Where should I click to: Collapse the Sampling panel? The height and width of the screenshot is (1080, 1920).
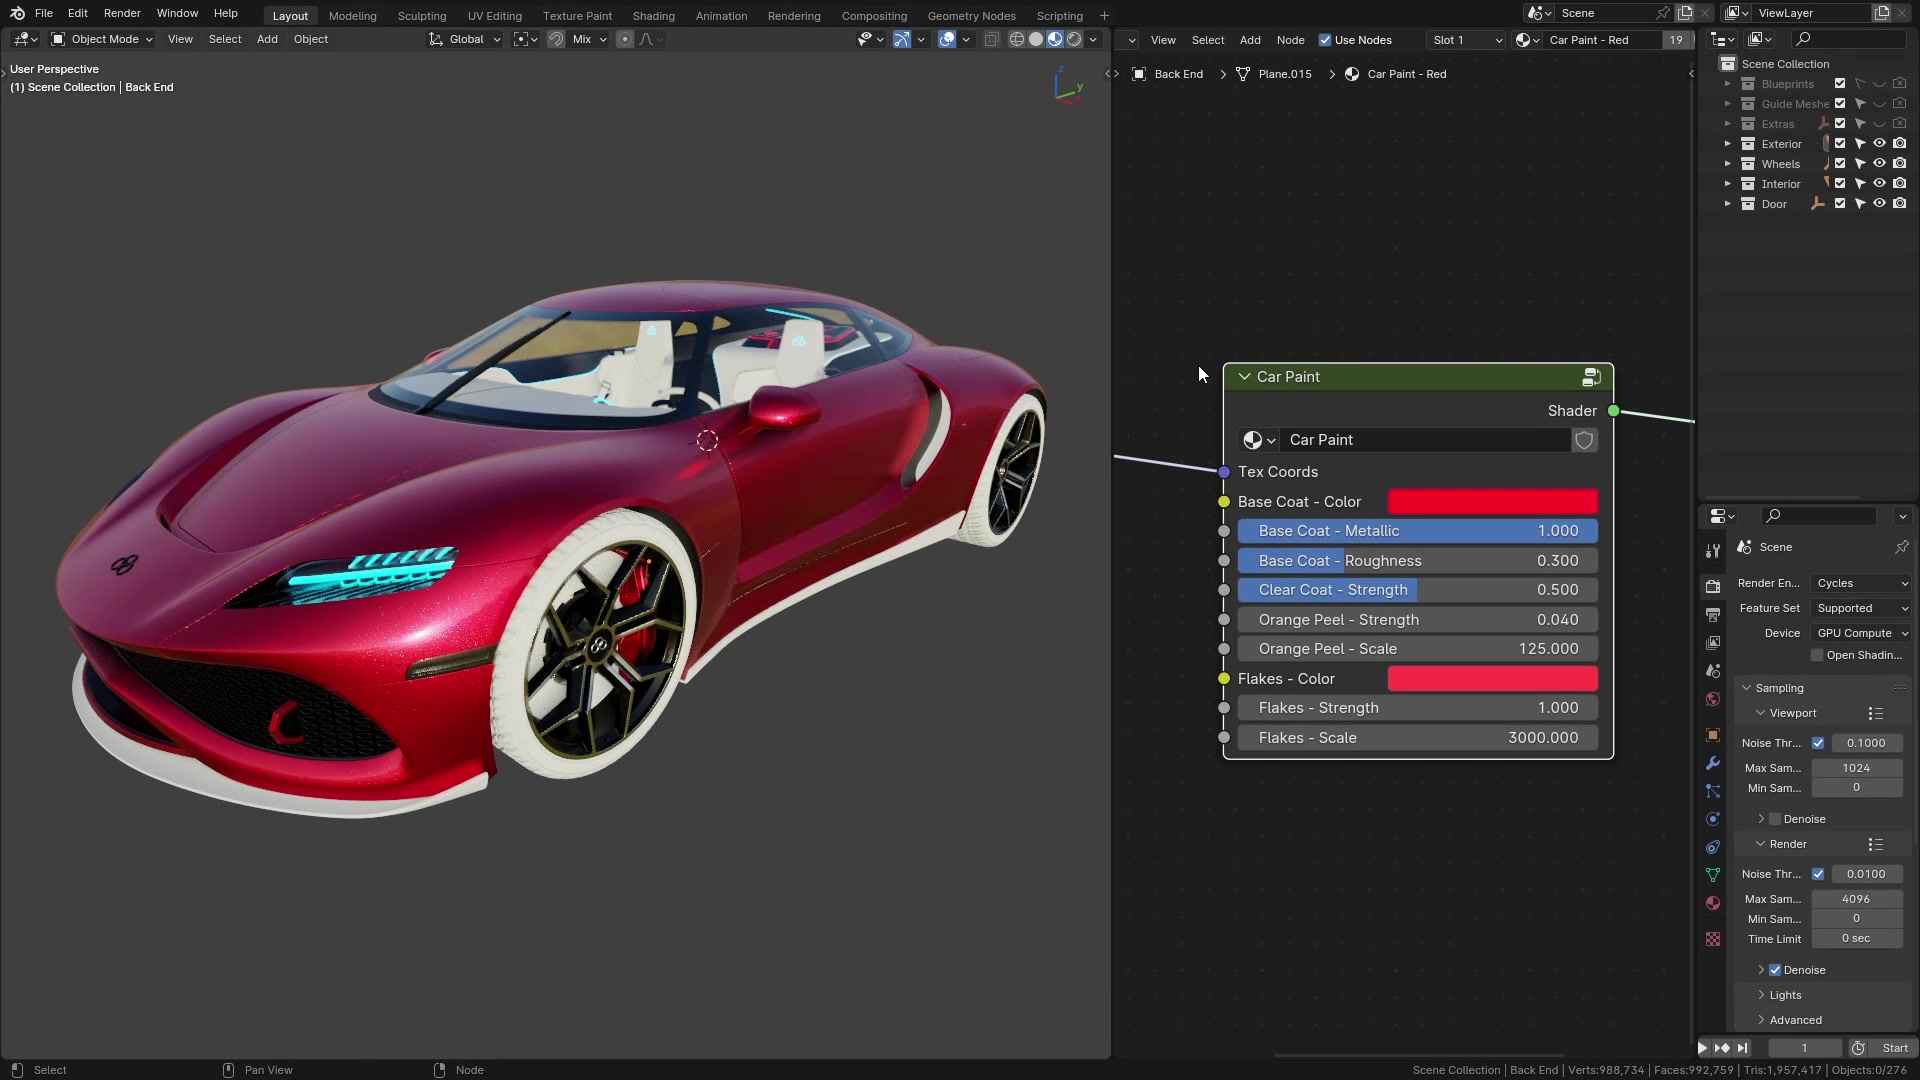(1747, 688)
